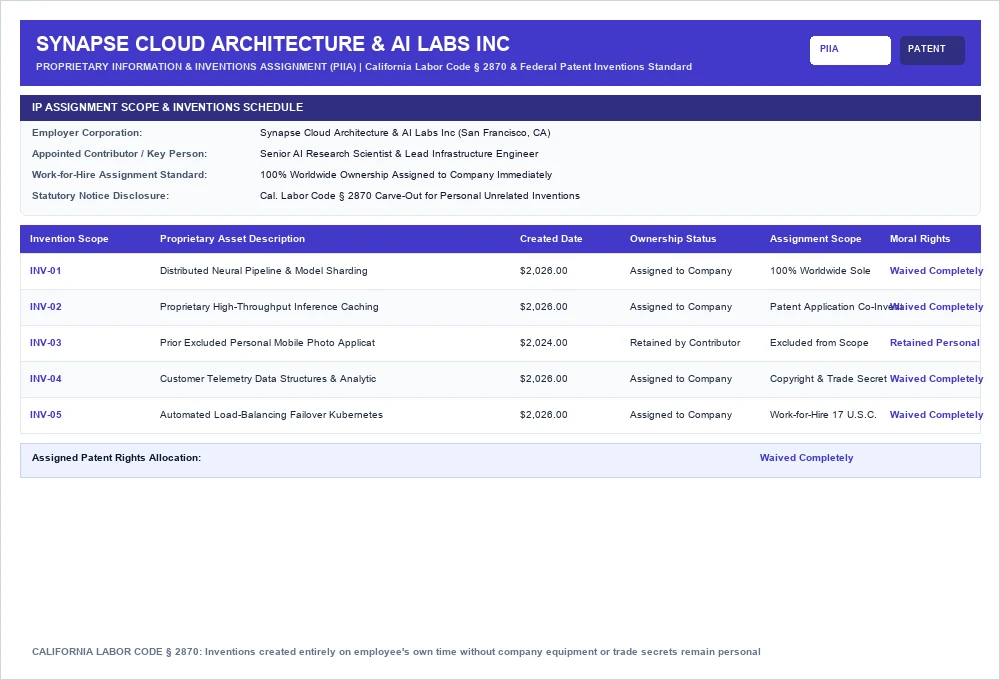Image resolution: width=1000 pixels, height=680 pixels.
Task: Click '100% Worldwide Ownership Assigned to Company Immediately'
Action: click(406, 175)
